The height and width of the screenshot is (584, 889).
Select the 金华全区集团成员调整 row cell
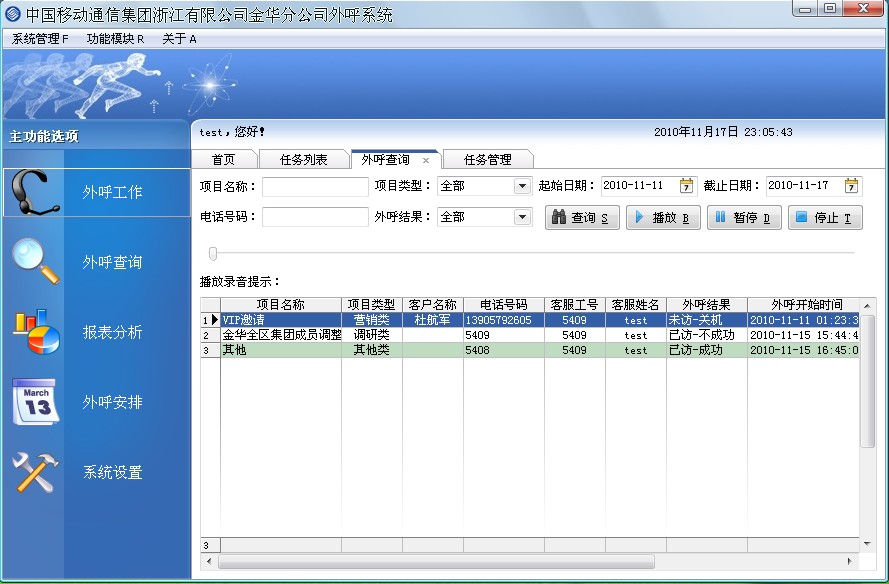point(281,335)
